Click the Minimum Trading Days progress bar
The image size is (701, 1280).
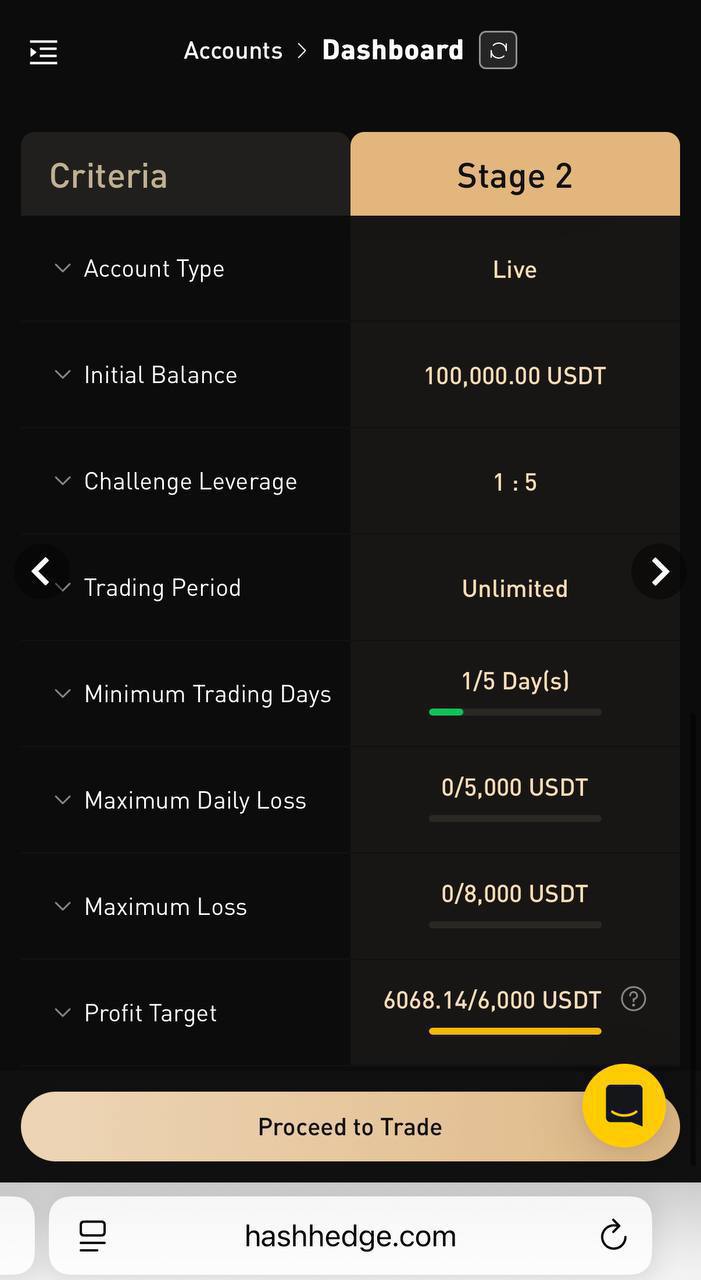pyautogui.click(x=515, y=712)
